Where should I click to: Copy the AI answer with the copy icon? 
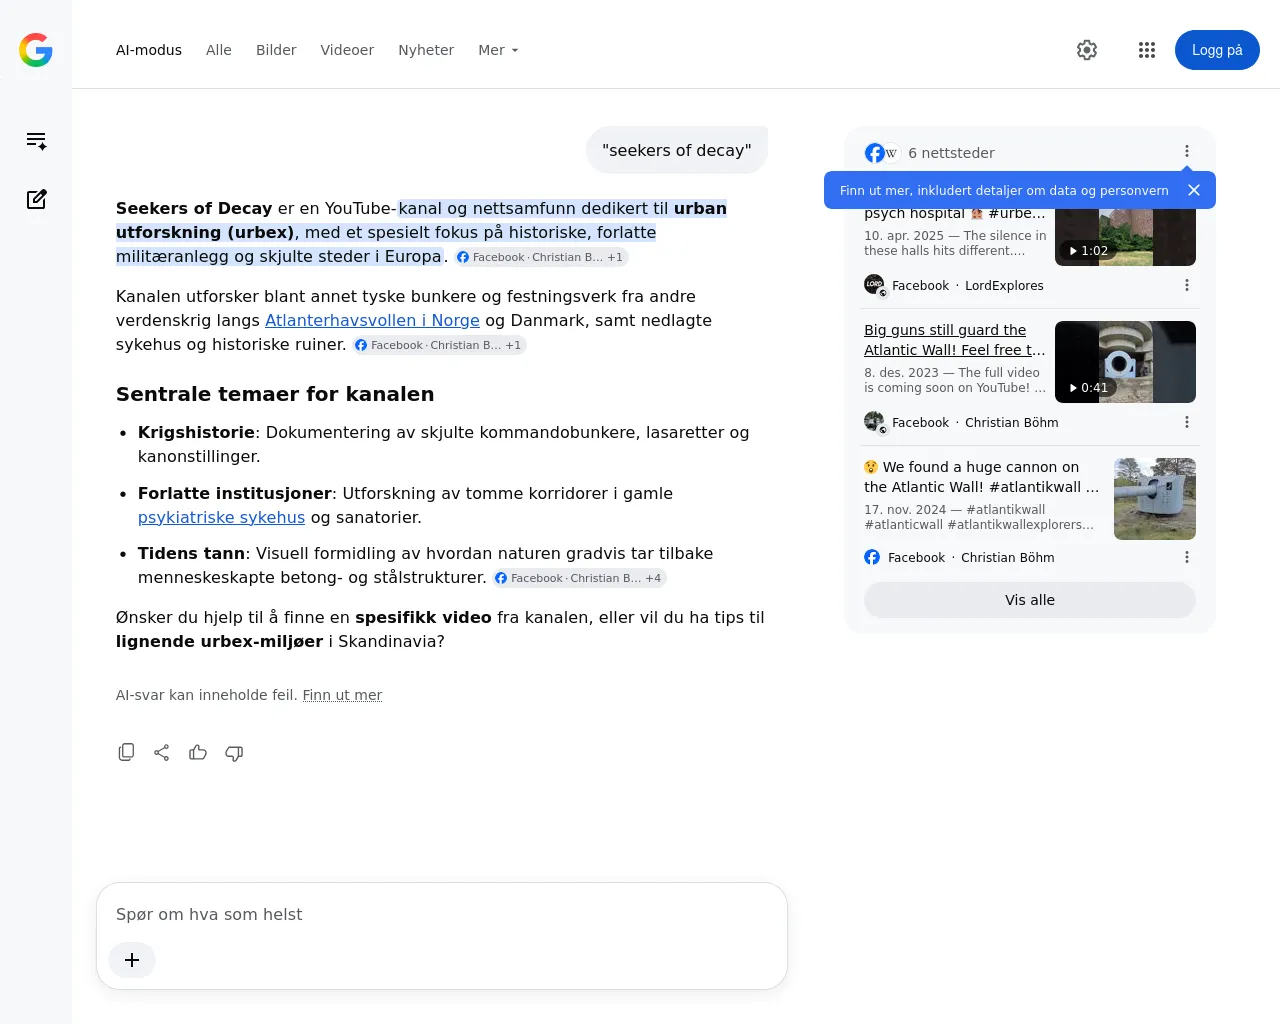click(126, 752)
